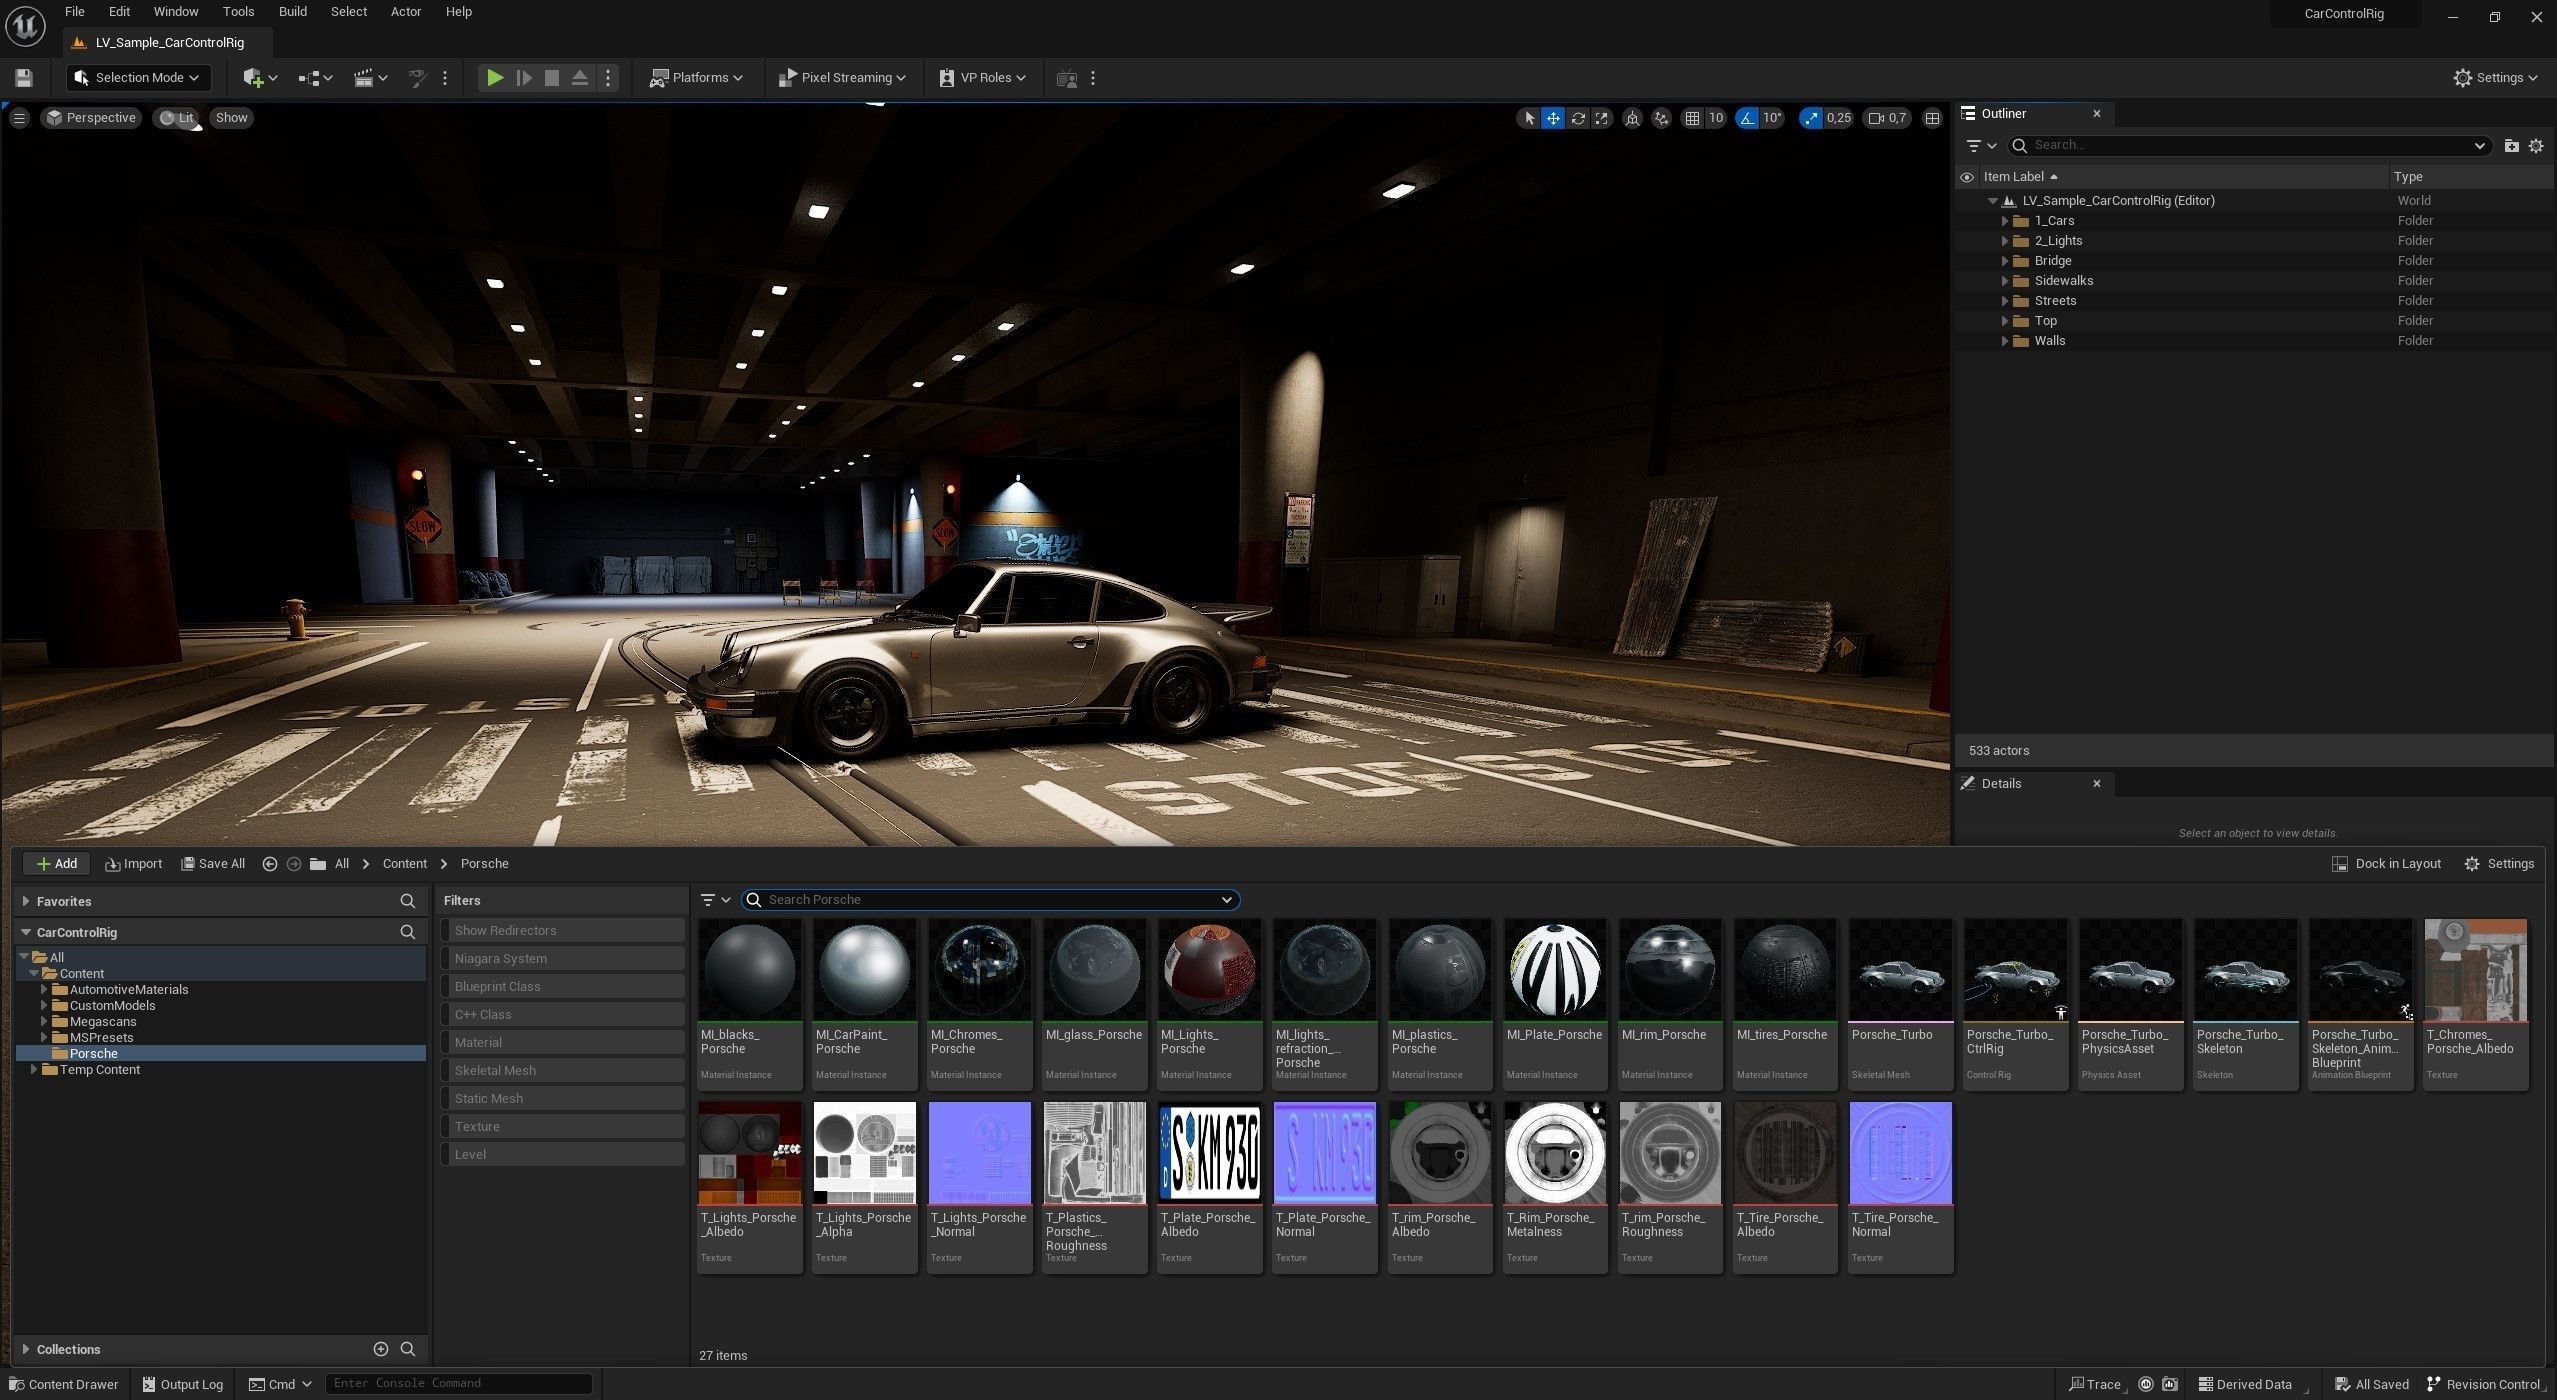Open the Perspective view dropdown
This screenshot has width=2557, height=1400.
click(91, 118)
